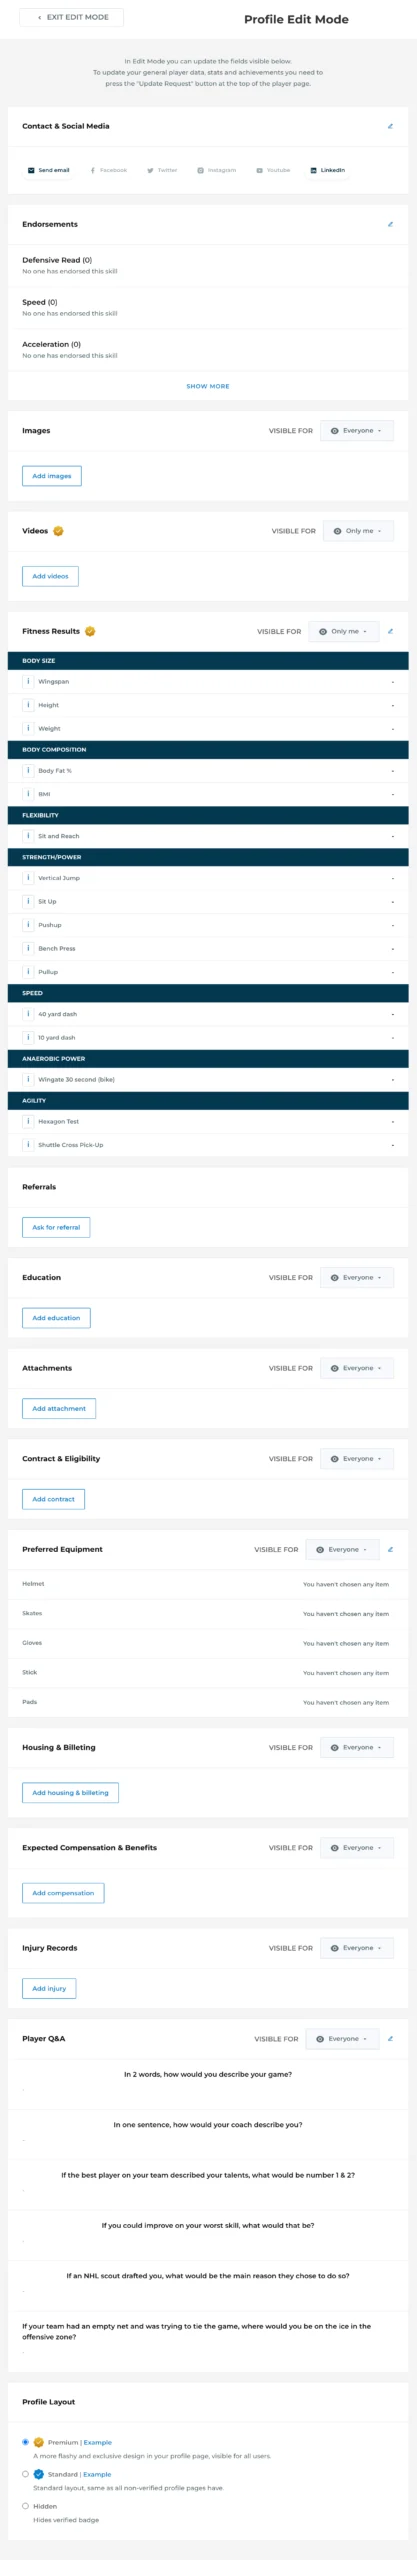
Task: Expand endorsements with Show More
Action: pyautogui.click(x=208, y=386)
